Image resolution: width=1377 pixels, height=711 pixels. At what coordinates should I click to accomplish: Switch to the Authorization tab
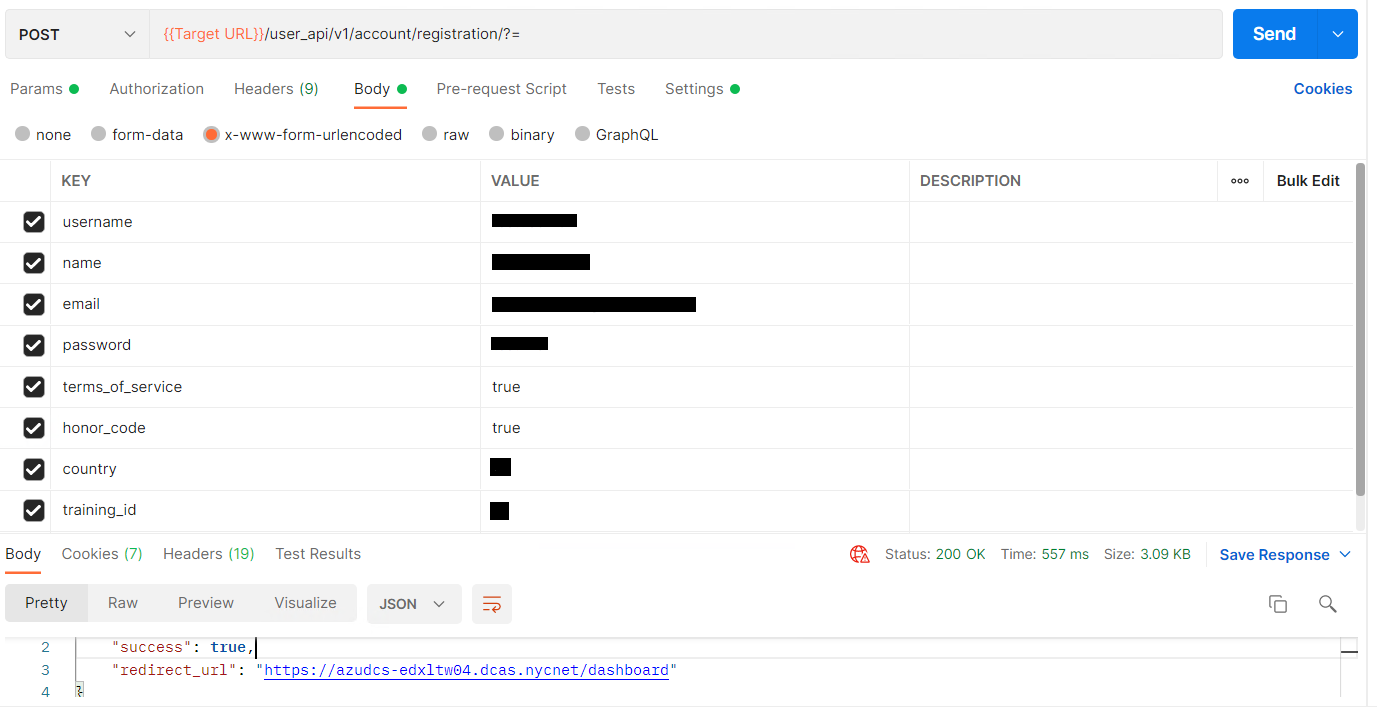[157, 89]
